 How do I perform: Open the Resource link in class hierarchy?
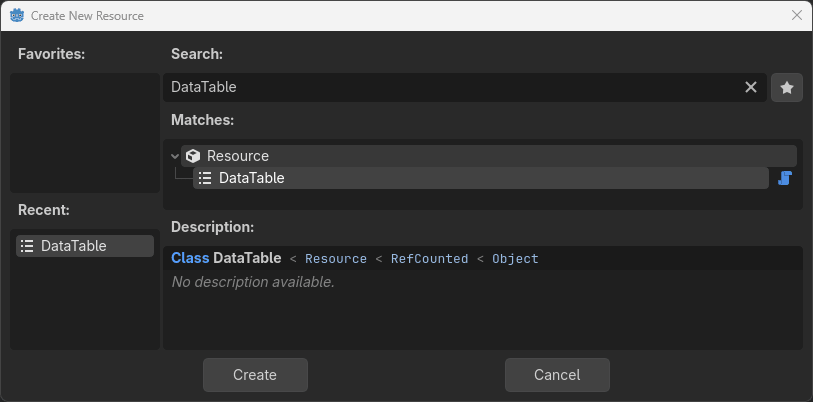click(x=336, y=259)
